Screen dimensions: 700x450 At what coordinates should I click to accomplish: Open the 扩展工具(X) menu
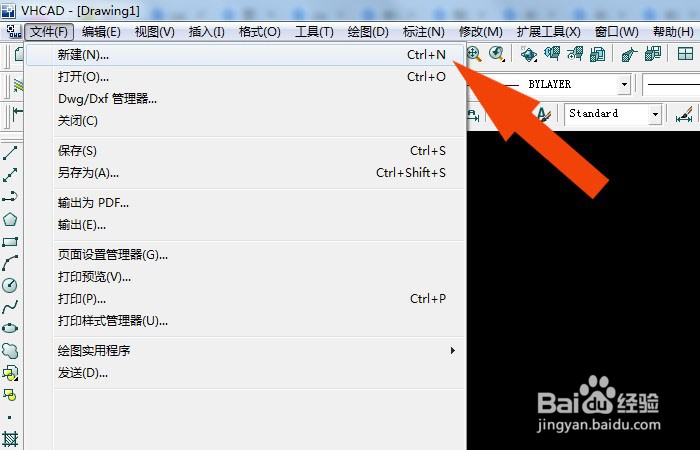[x=549, y=32]
